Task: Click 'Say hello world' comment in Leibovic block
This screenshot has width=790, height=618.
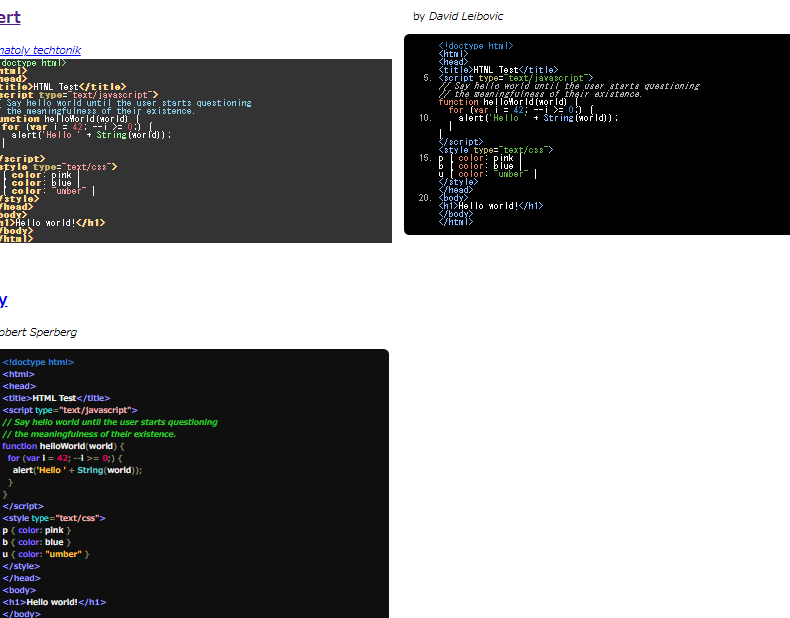Action: click(569, 86)
